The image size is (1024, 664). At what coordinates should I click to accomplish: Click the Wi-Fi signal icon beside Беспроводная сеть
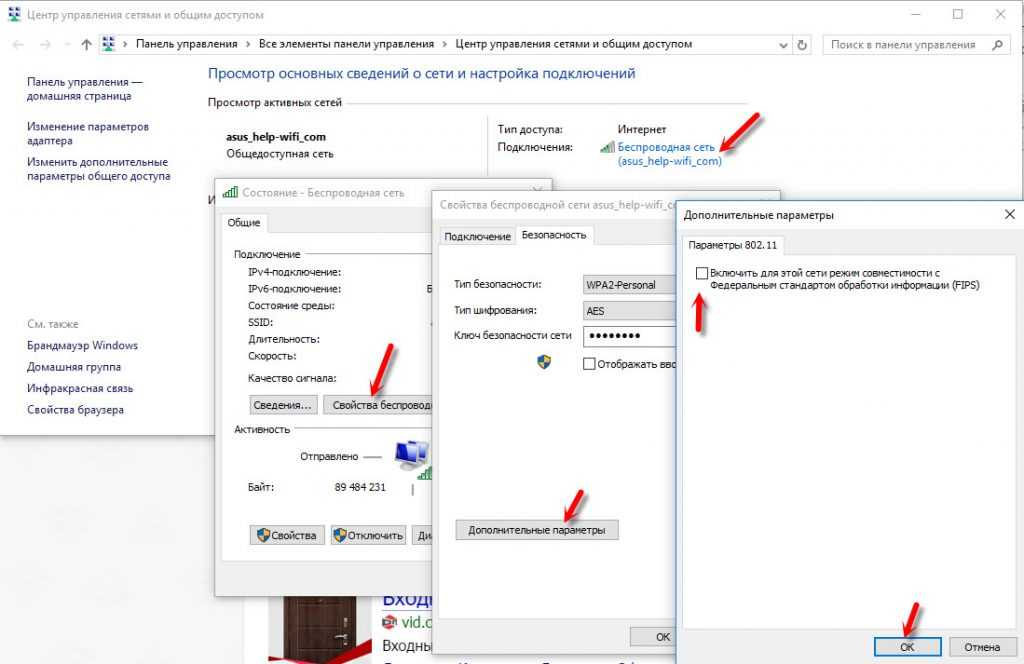click(606, 147)
